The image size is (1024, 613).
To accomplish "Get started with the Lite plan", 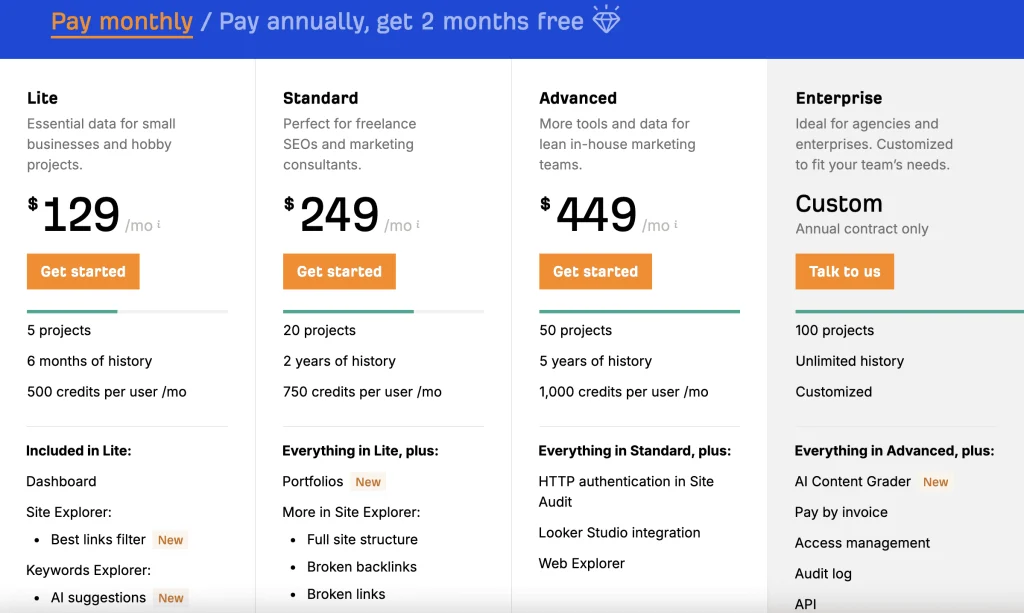I will (x=83, y=271).
